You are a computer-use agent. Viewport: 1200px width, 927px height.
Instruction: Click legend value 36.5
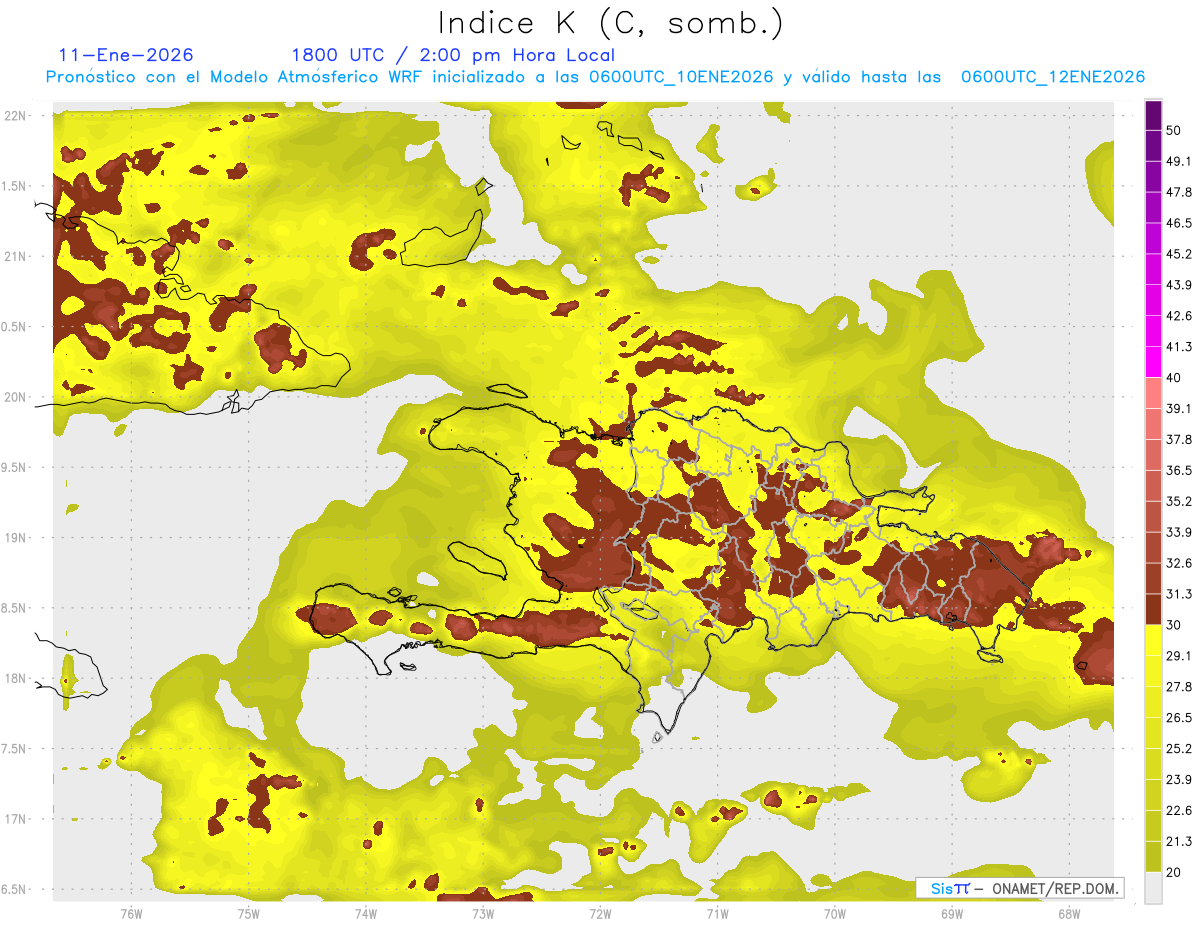pos(1178,470)
